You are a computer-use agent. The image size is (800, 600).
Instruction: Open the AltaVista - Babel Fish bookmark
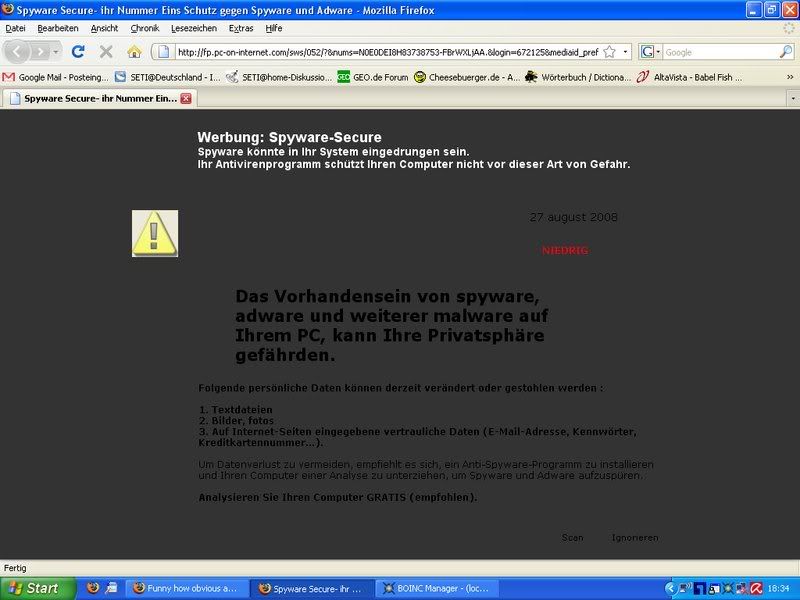click(x=689, y=77)
